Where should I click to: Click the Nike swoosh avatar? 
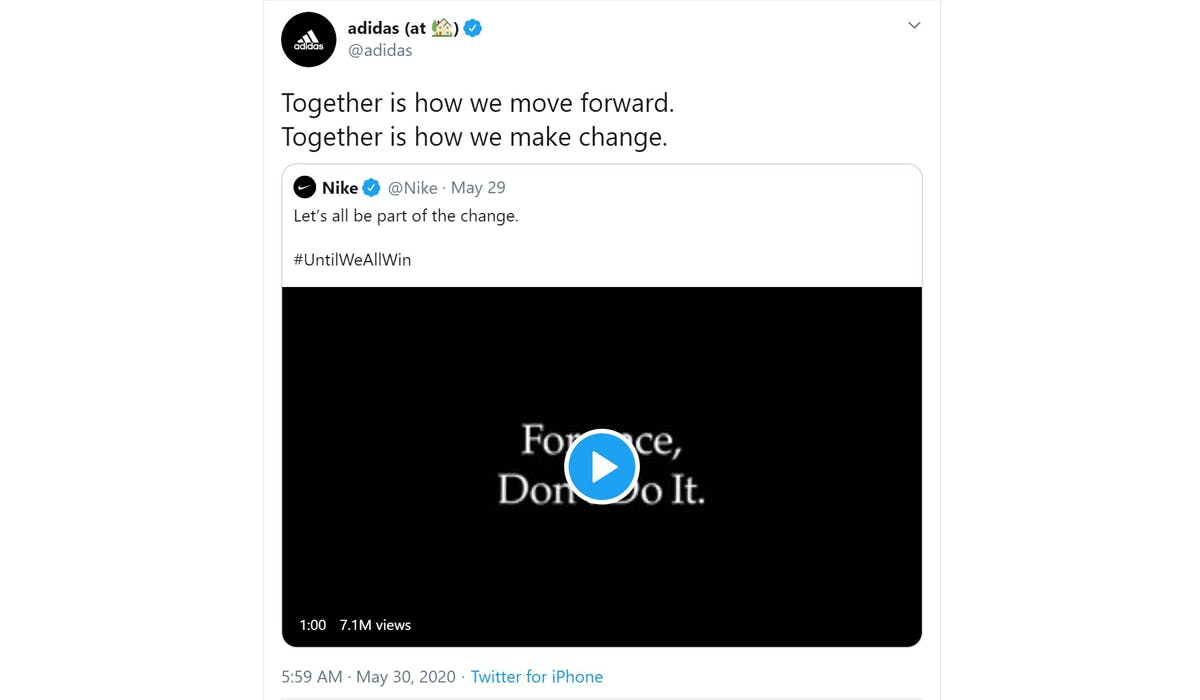(305, 187)
